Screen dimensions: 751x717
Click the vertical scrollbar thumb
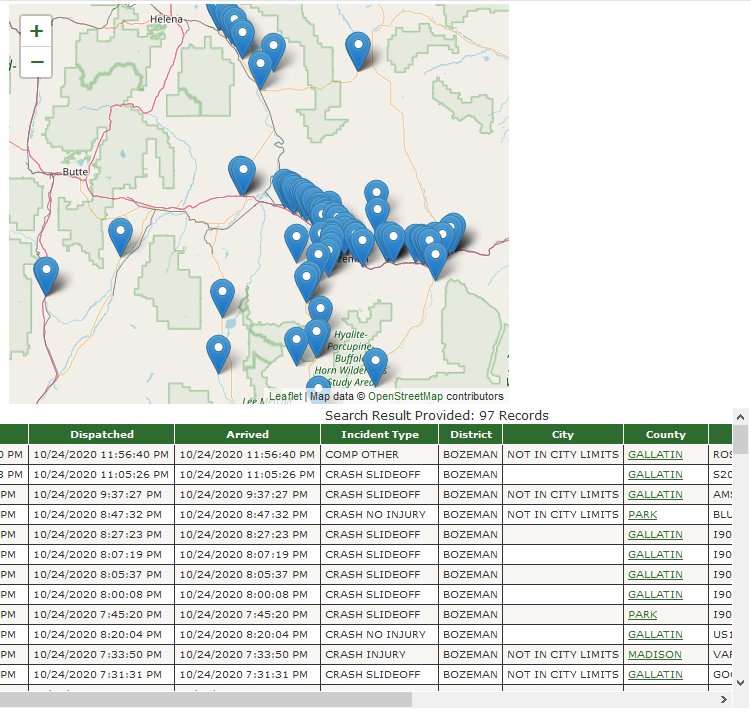coord(740,439)
